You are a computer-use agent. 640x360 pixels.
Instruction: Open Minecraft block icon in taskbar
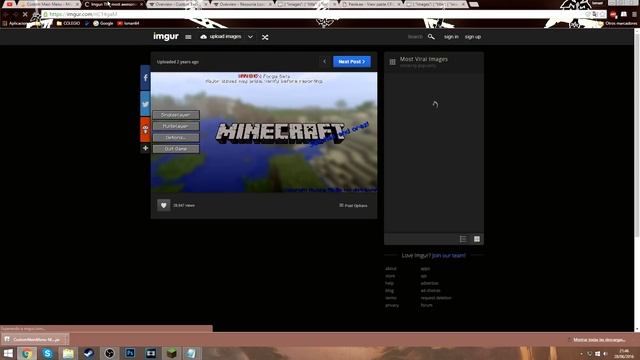click(171, 353)
